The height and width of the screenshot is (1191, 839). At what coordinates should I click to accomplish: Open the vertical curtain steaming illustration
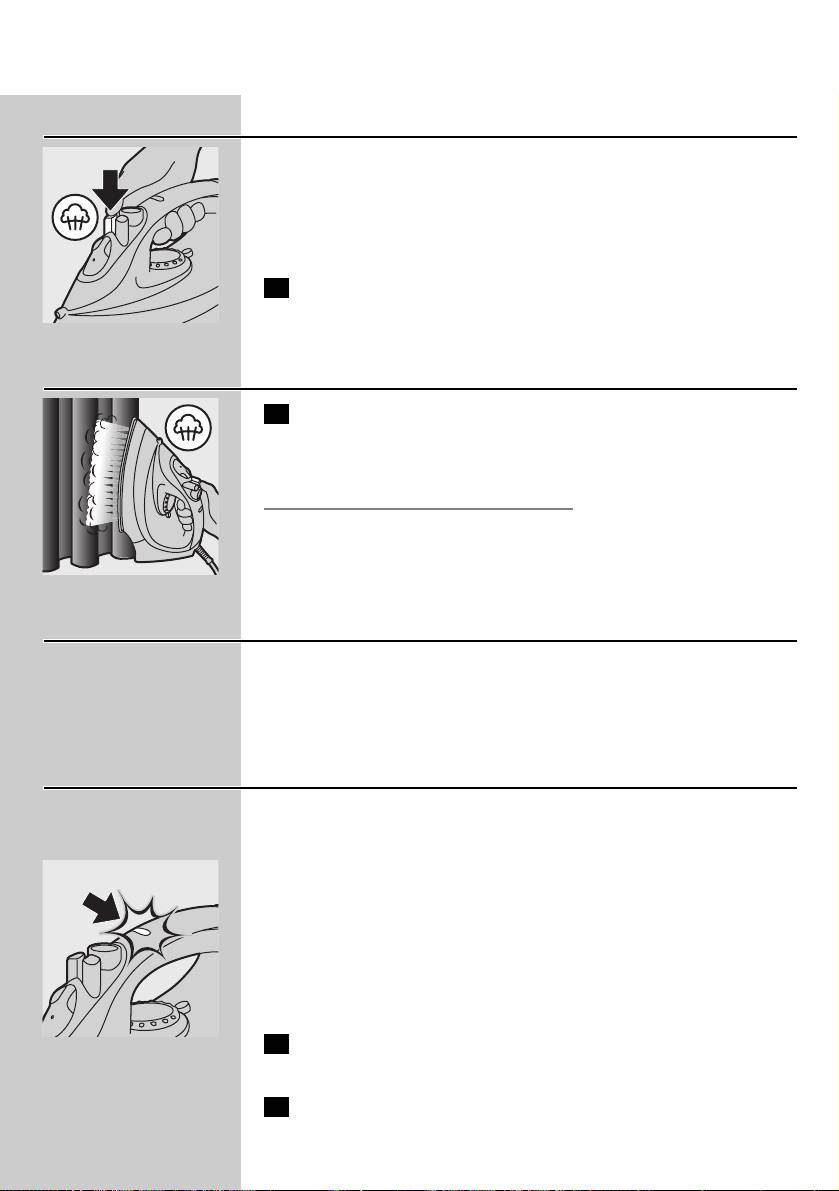click(131, 486)
